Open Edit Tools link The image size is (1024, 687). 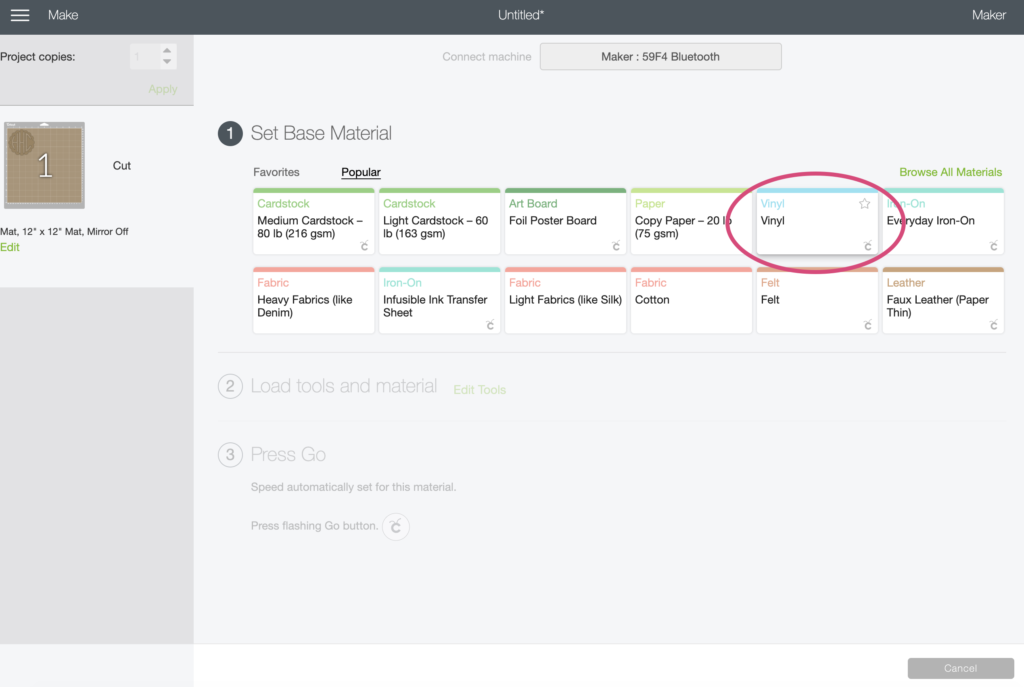tap(479, 390)
